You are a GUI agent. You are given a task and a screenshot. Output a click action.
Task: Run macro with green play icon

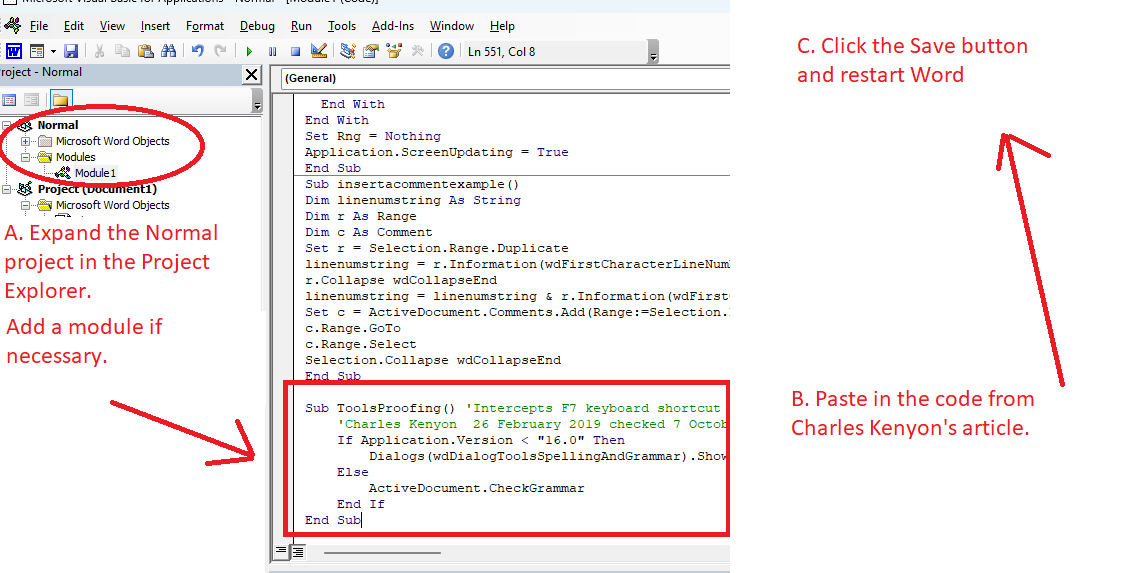pos(249,51)
